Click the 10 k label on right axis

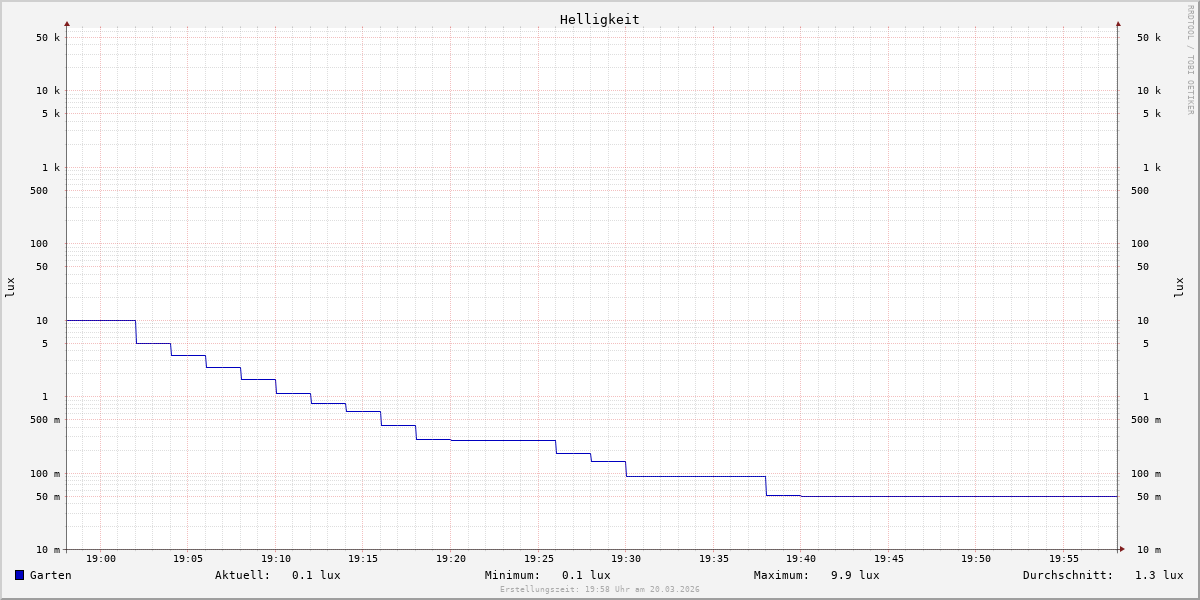1149,91
